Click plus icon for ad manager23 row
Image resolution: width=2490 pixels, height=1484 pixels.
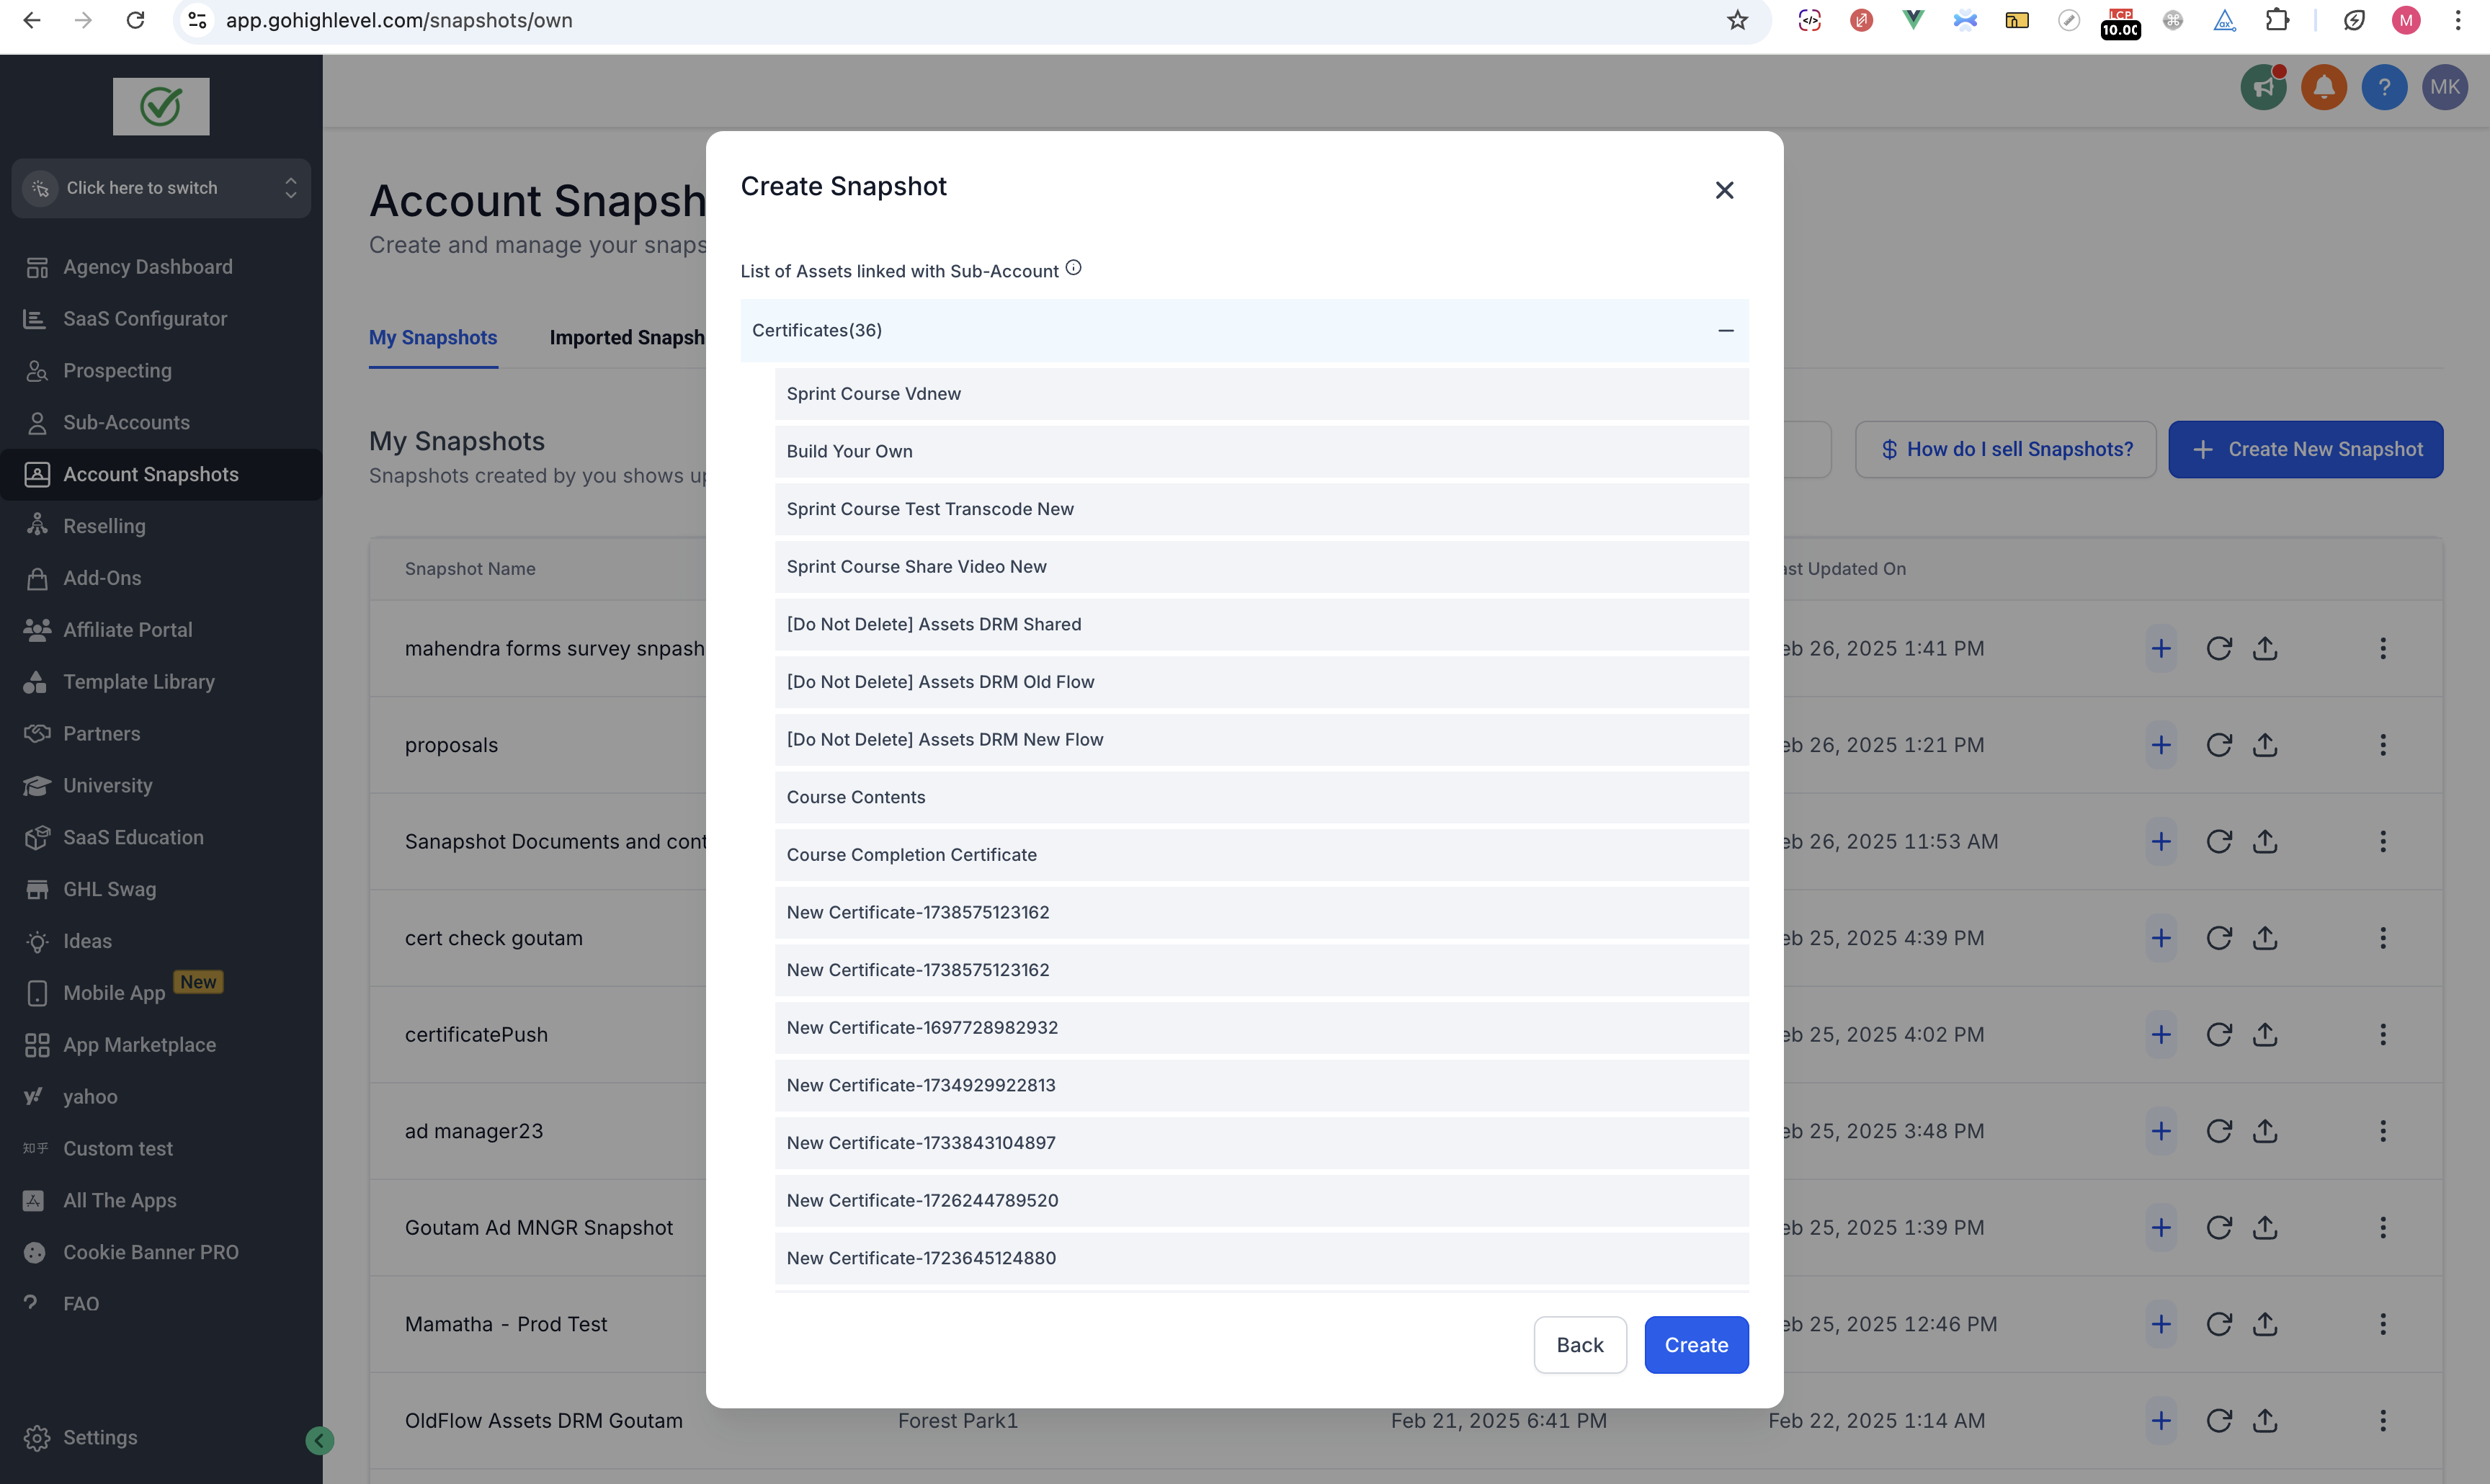coord(2161,1131)
